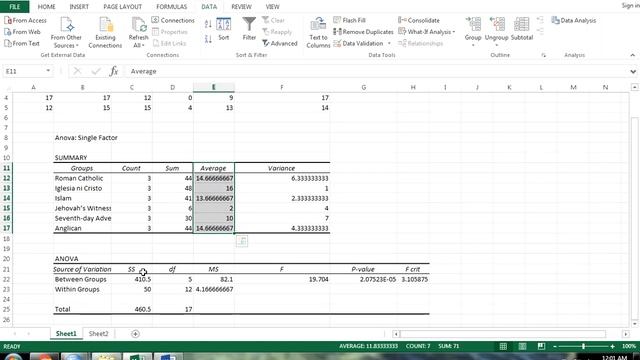Collapse the ribbon
The image size is (640, 360).
coord(632,55)
